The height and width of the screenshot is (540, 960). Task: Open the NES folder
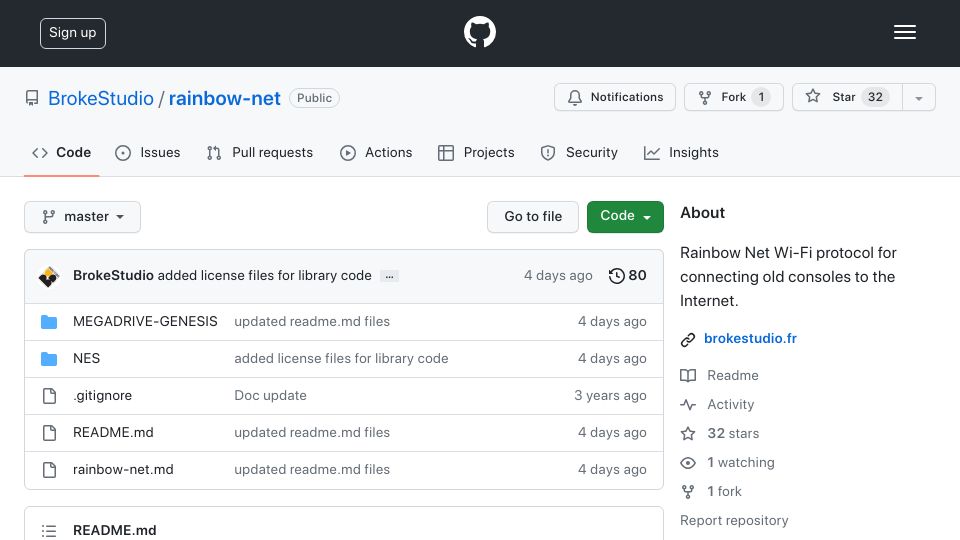86,359
